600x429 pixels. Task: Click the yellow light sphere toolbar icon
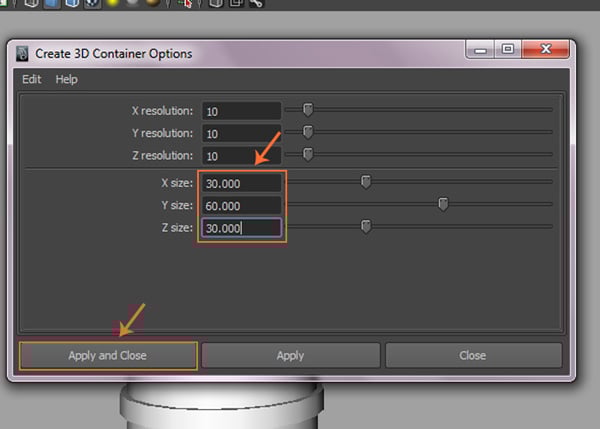click(x=113, y=3)
